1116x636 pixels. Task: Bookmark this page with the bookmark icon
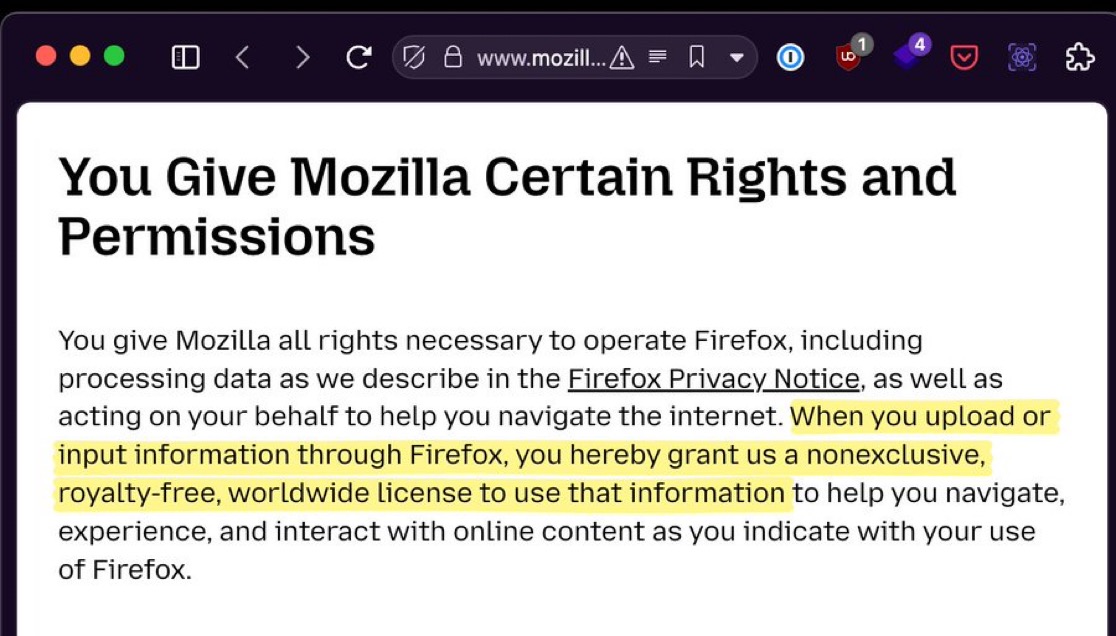pyautogui.click(x=697, y=57)
